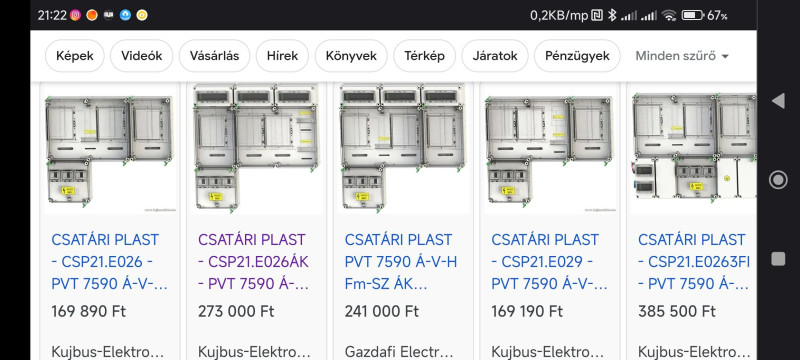Image resolution: width=800 pixels, height=360 pixels.
Task: Select the 385 500 Ft price
Action: [x=677, y=311]
